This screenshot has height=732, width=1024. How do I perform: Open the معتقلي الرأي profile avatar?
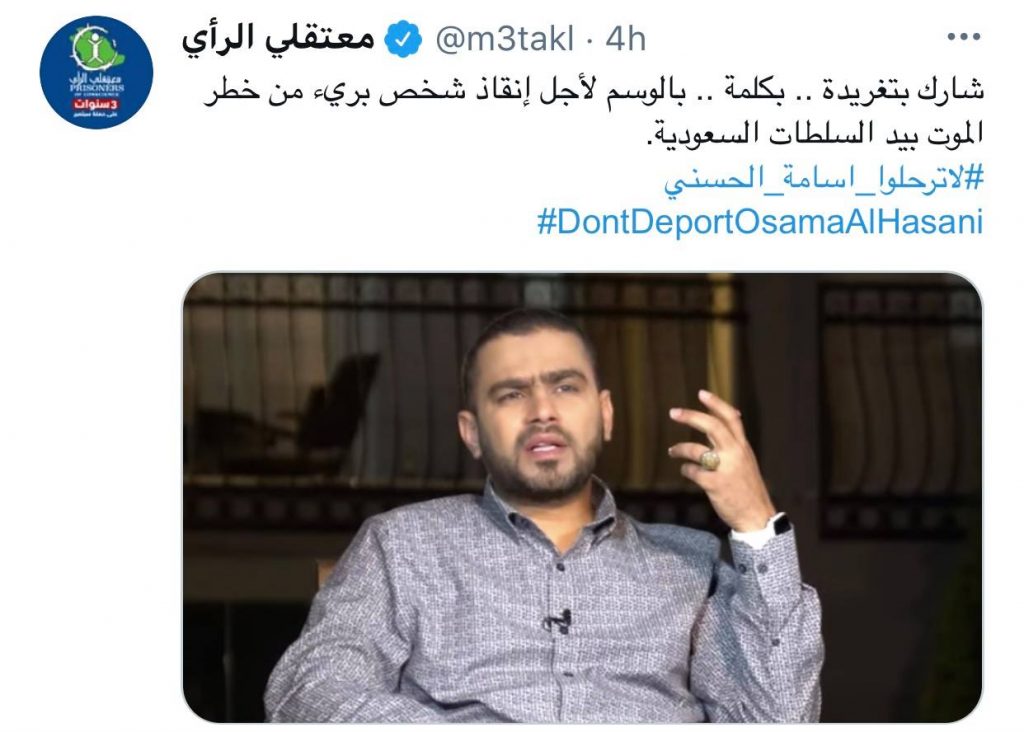point(96,72)
